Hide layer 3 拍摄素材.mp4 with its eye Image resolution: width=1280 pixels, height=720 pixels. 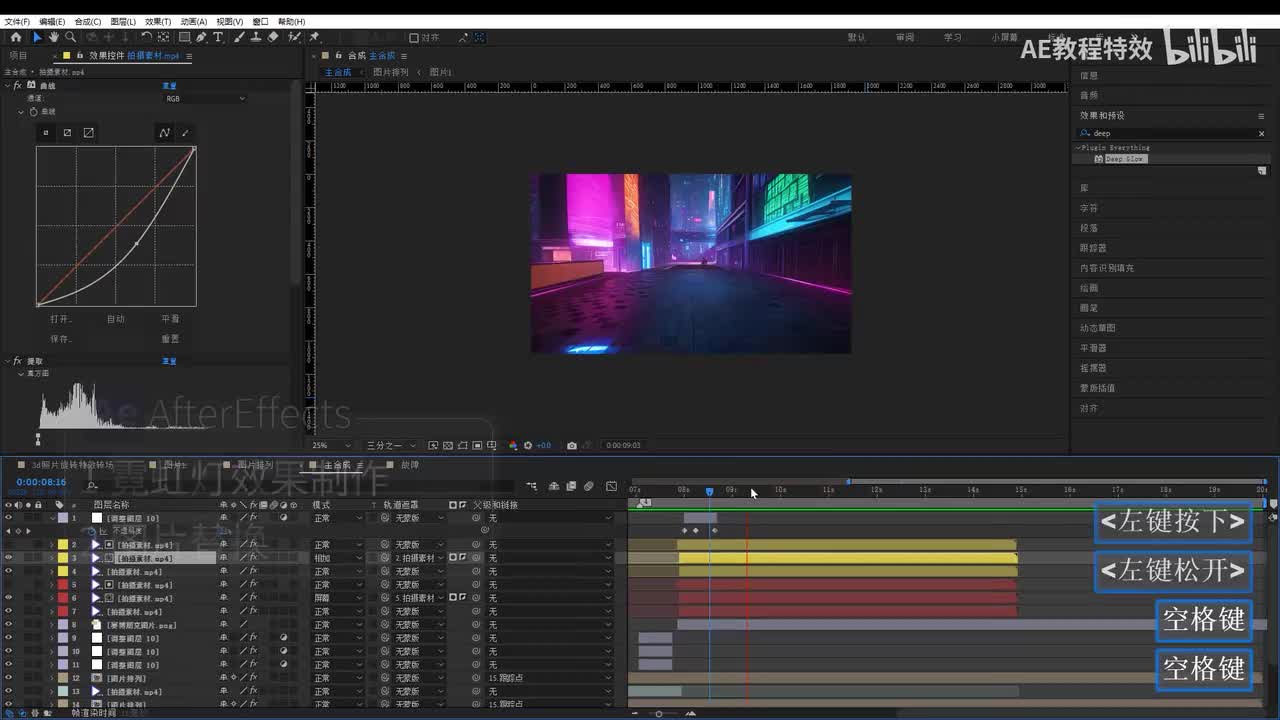click(x=8, y=558)
